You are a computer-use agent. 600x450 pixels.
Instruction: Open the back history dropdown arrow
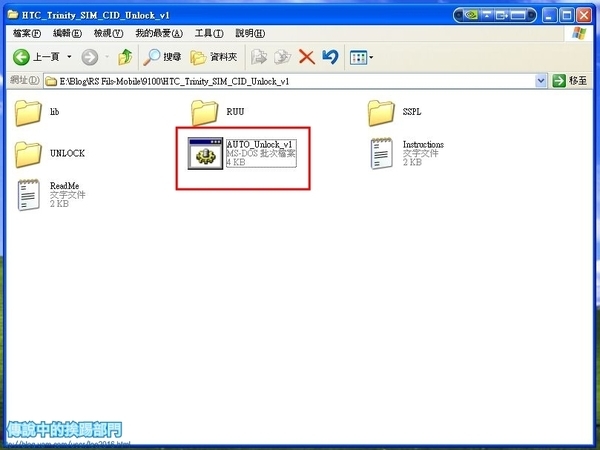69,57
